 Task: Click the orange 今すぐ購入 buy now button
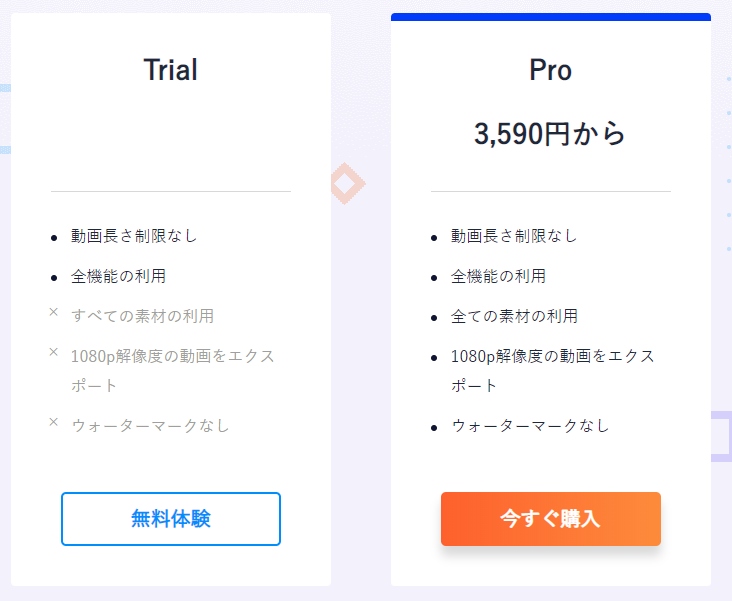coord(551,519)
